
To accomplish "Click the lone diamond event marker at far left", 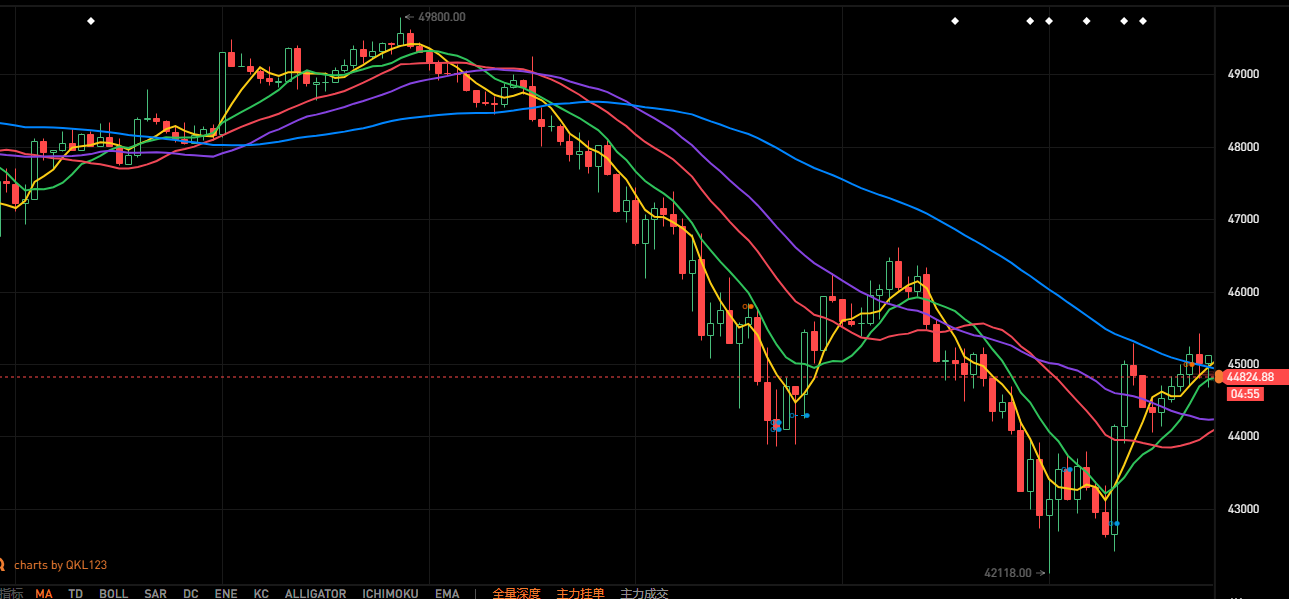I will pos(91,21).
